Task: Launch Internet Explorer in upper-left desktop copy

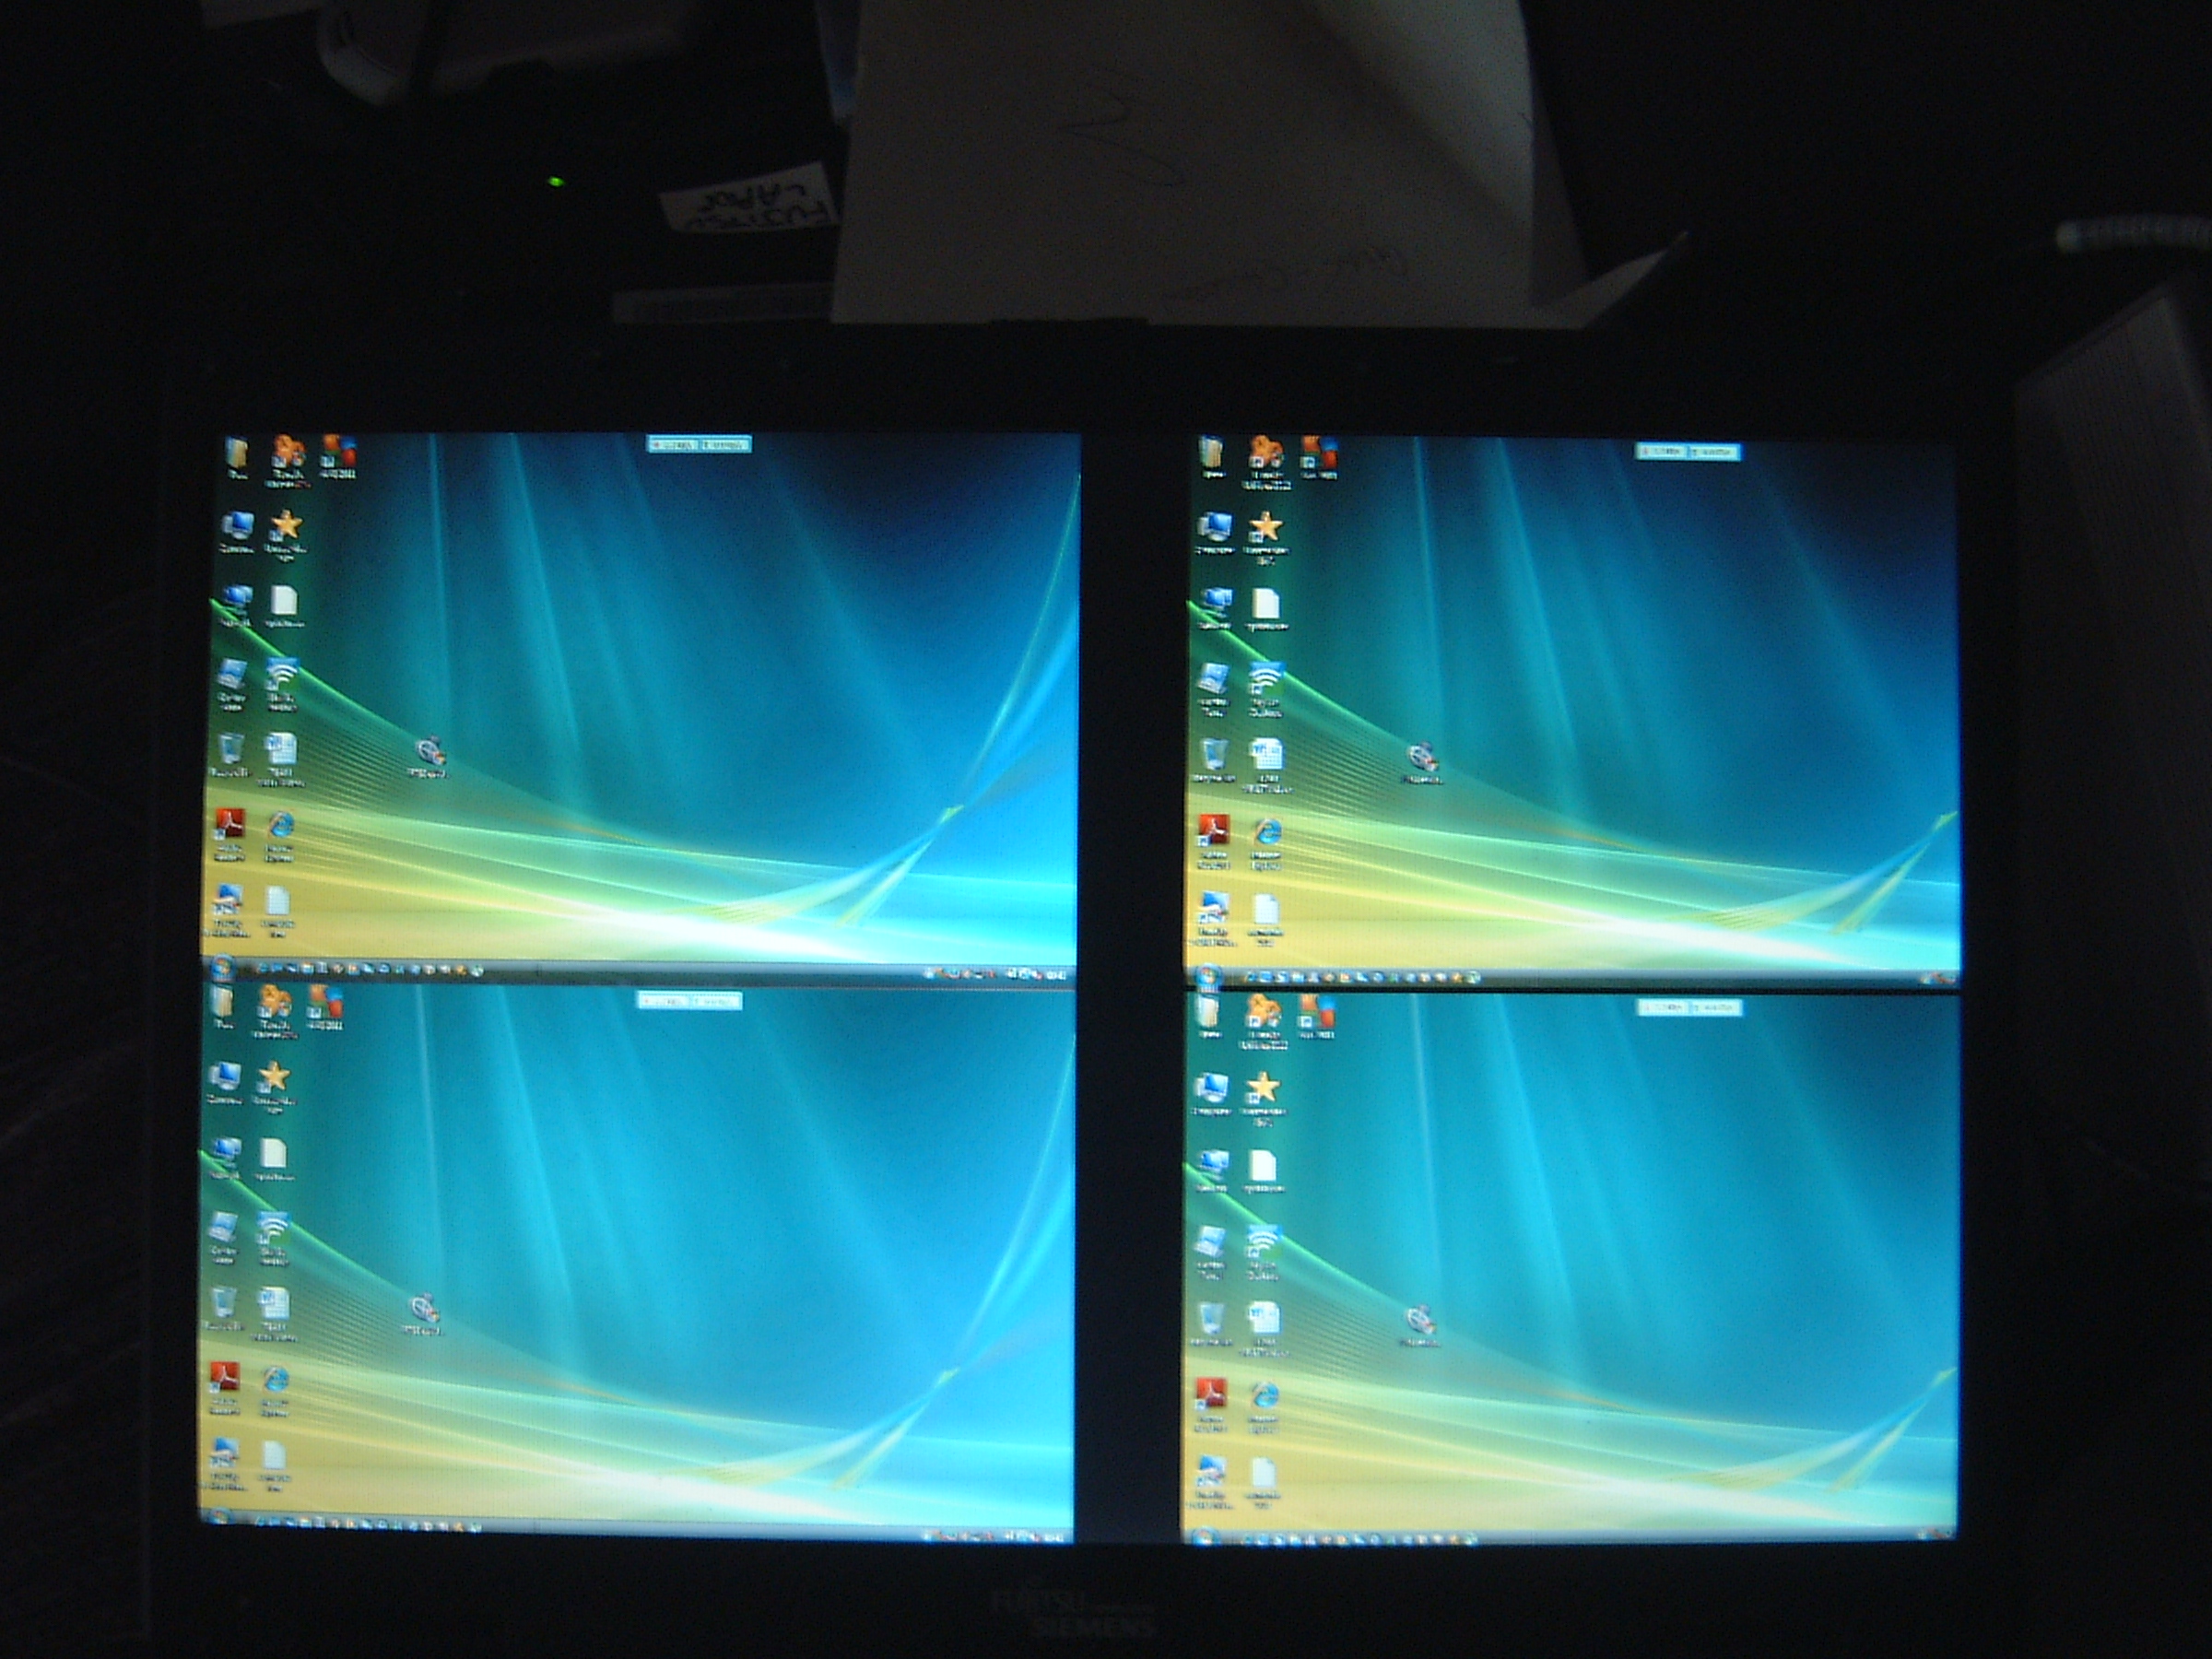Action: pyautogui.click(x=280, y=827)
